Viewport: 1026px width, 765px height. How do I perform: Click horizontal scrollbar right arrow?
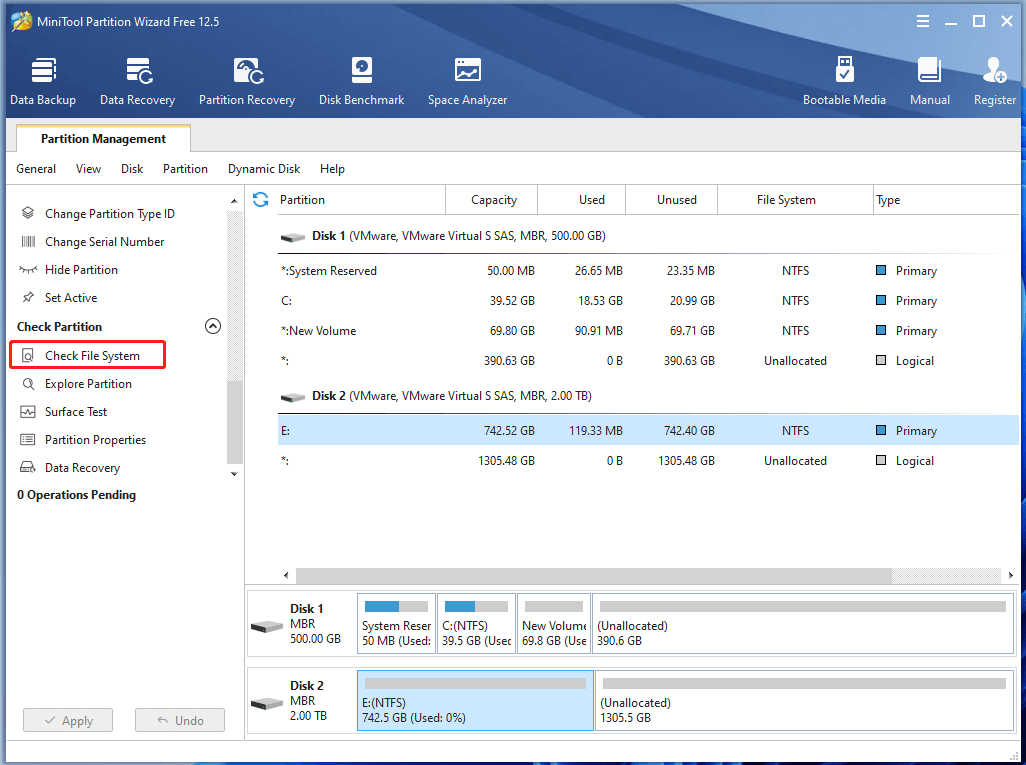coord(1011,575)
